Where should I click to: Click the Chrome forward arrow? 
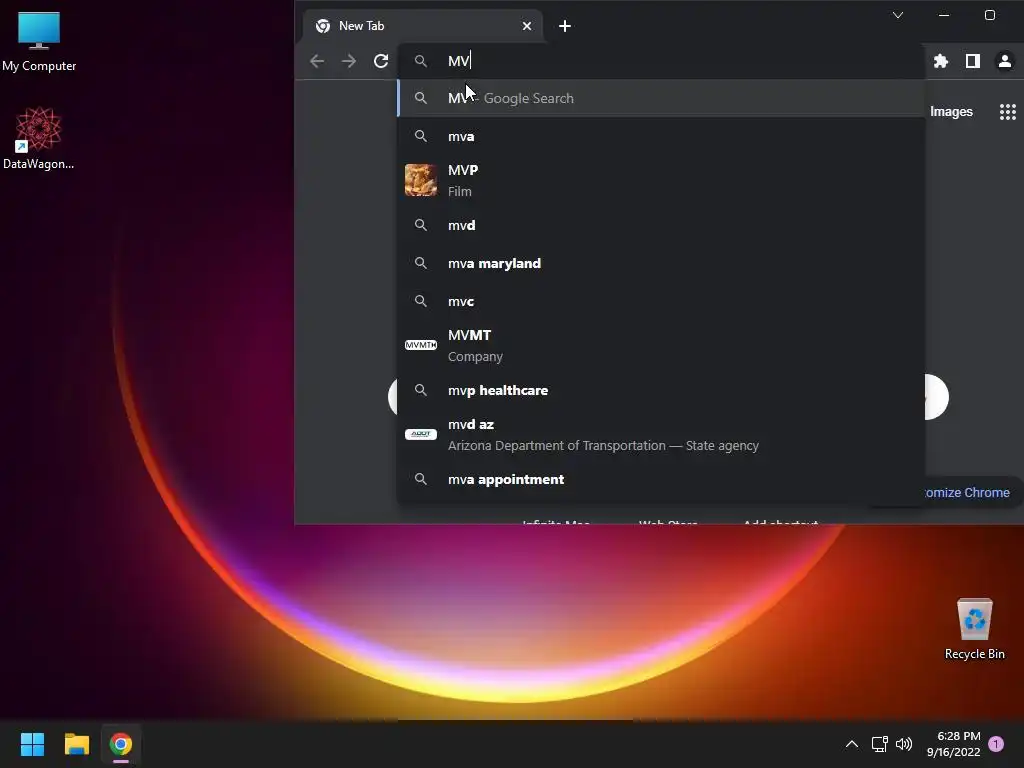pos(349,61)
